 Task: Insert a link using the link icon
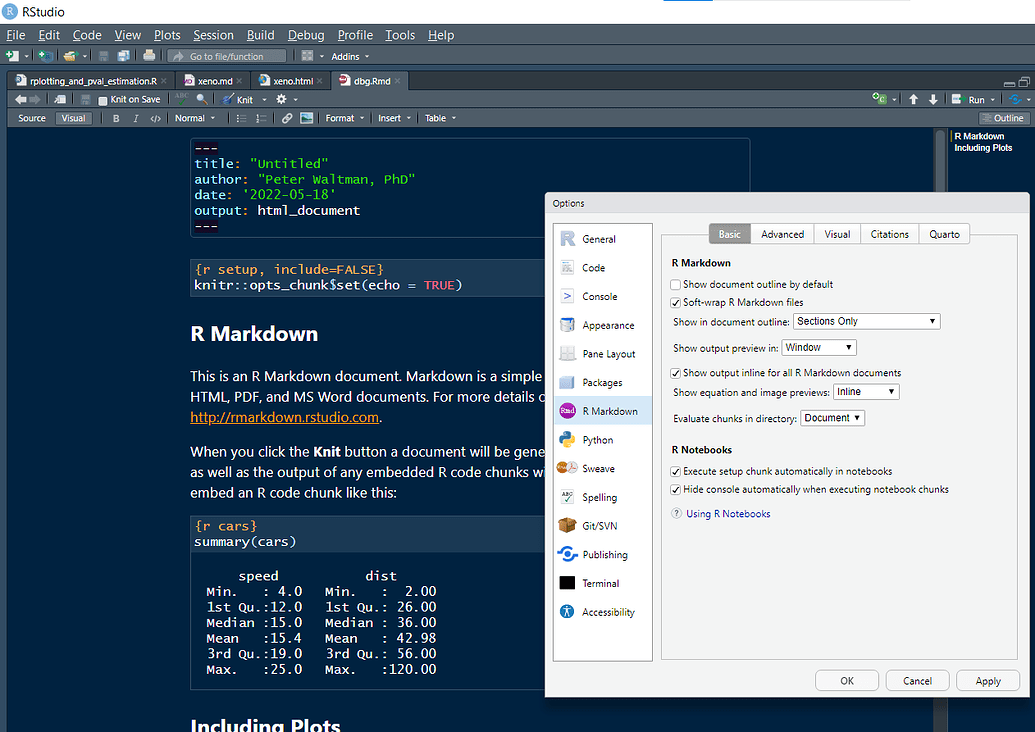288,118
